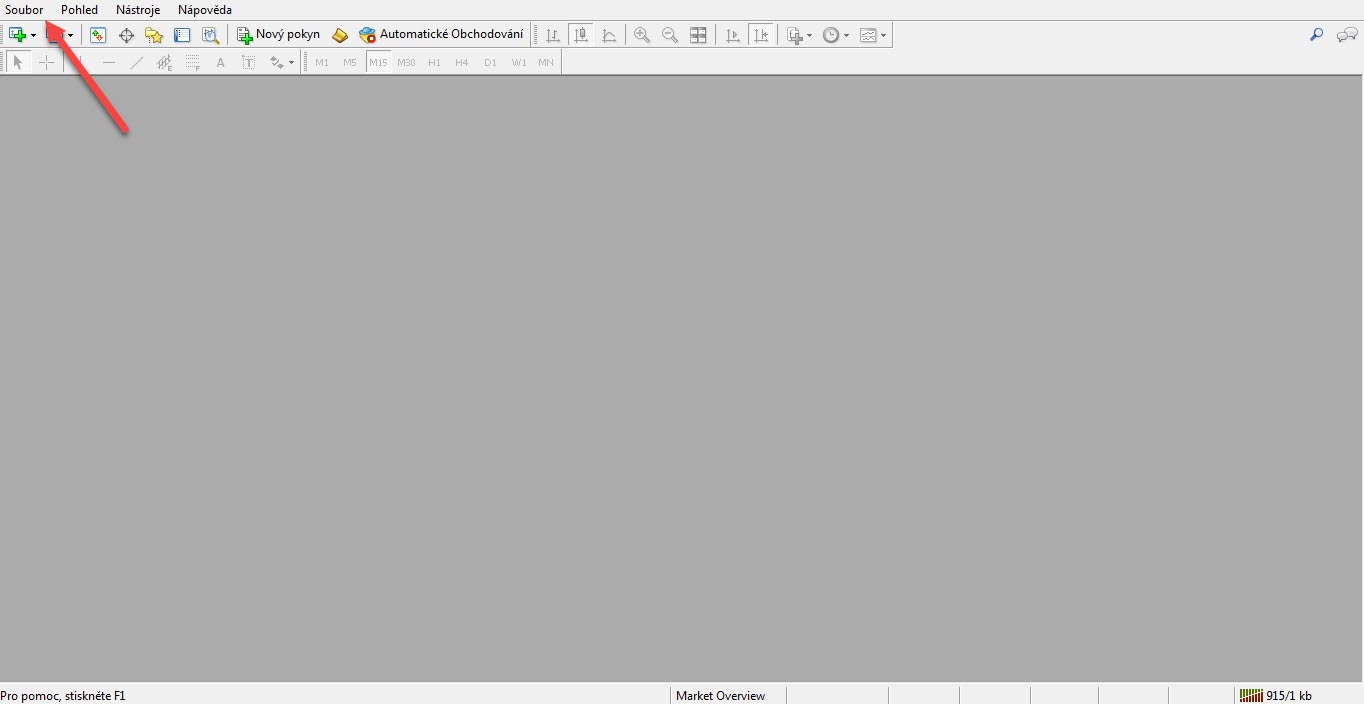Click the Market Overview status entry
1364x704 pixels.
coord(720,695)
